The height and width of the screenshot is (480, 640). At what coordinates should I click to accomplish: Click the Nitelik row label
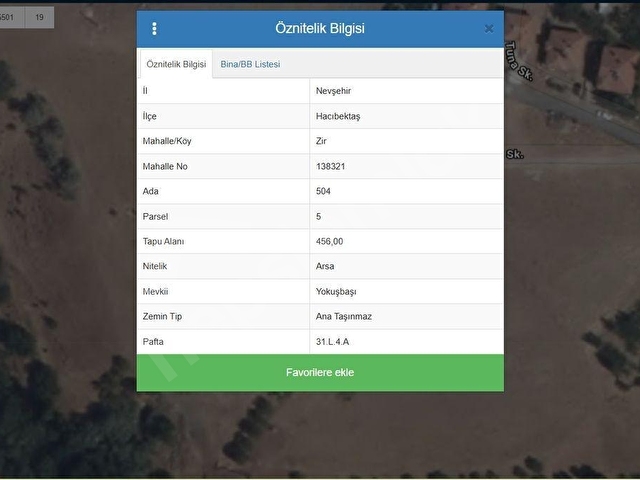point(155,266)
